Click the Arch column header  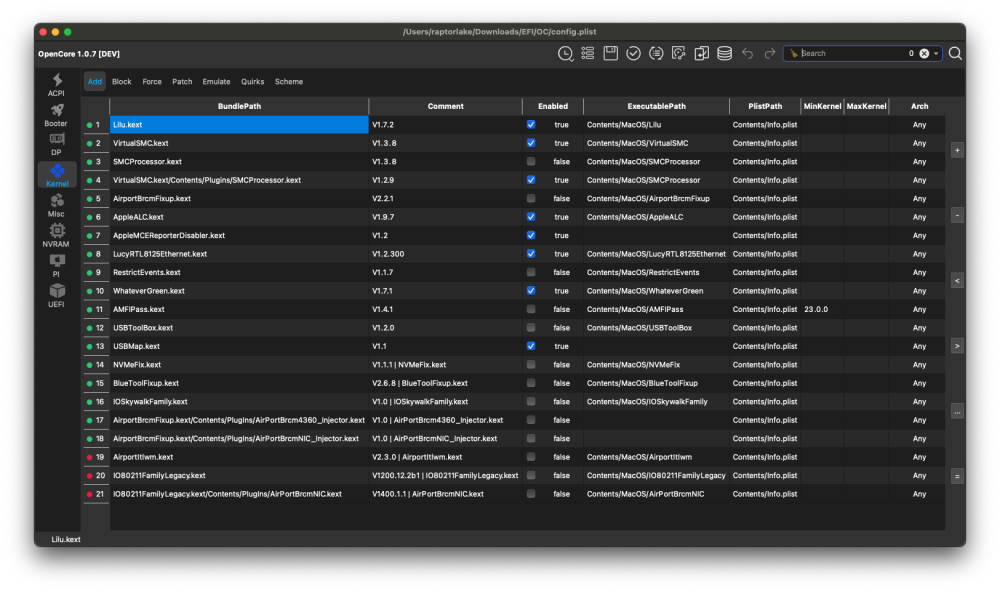pos(919,106)
